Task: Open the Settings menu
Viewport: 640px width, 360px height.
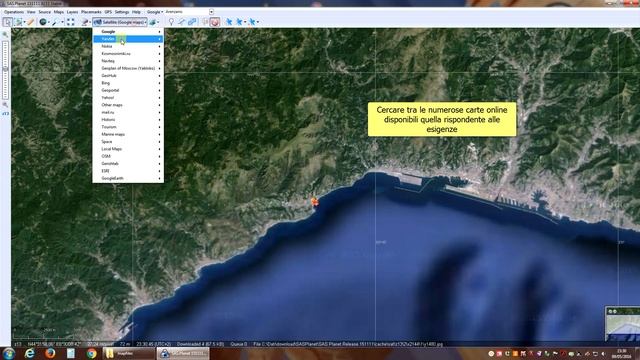Action: point(122,12)
